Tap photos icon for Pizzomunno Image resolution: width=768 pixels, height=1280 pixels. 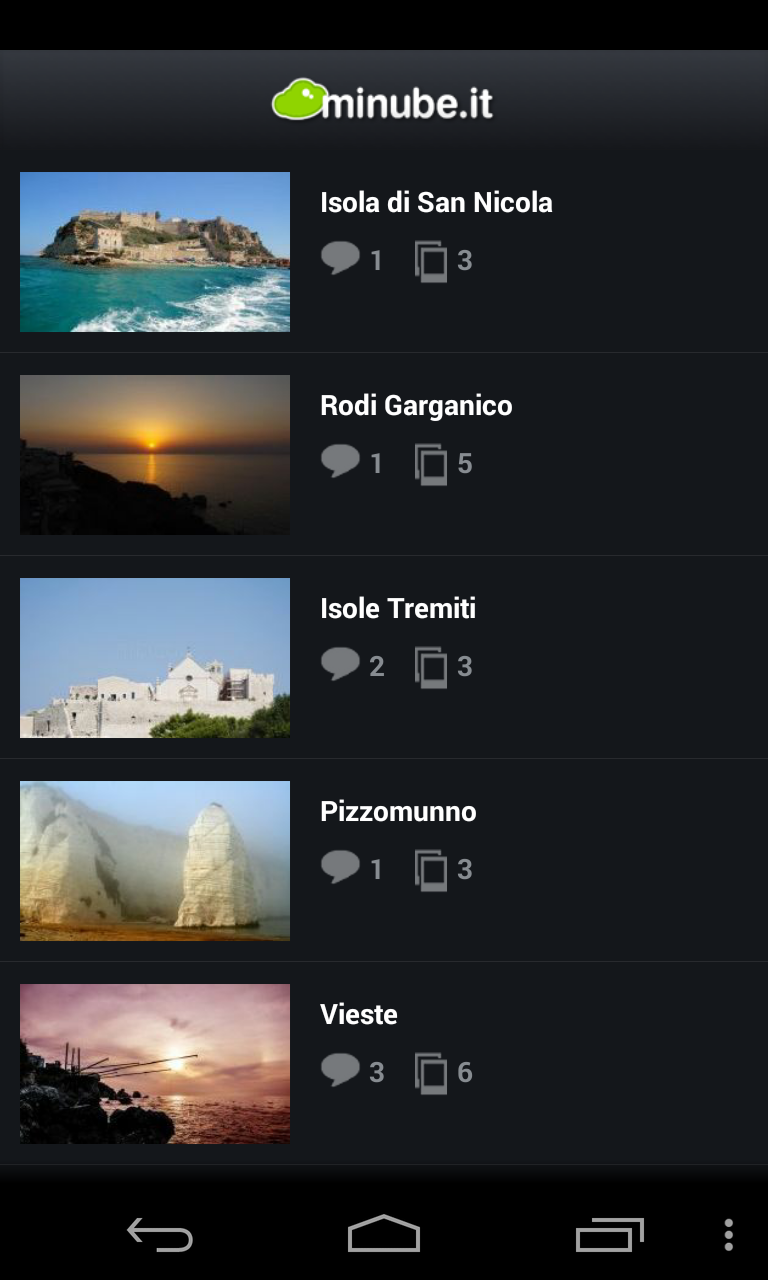click(x=431, y=870)
